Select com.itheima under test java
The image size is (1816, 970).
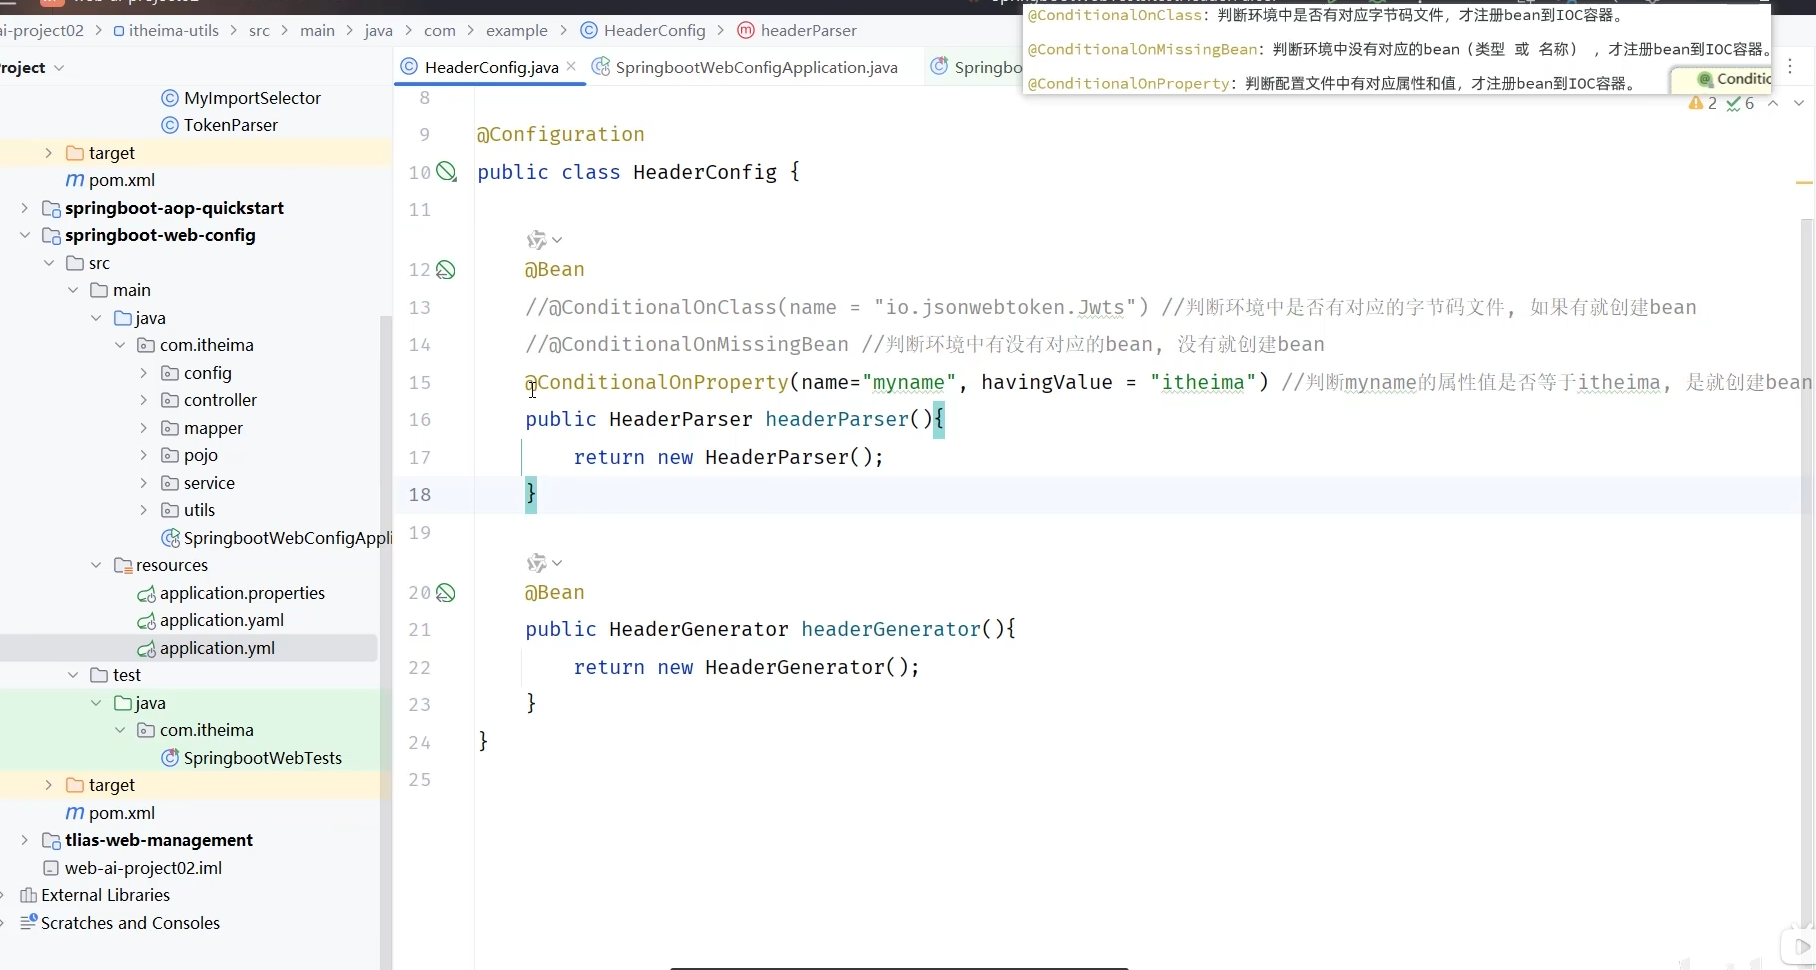point(207,730)
